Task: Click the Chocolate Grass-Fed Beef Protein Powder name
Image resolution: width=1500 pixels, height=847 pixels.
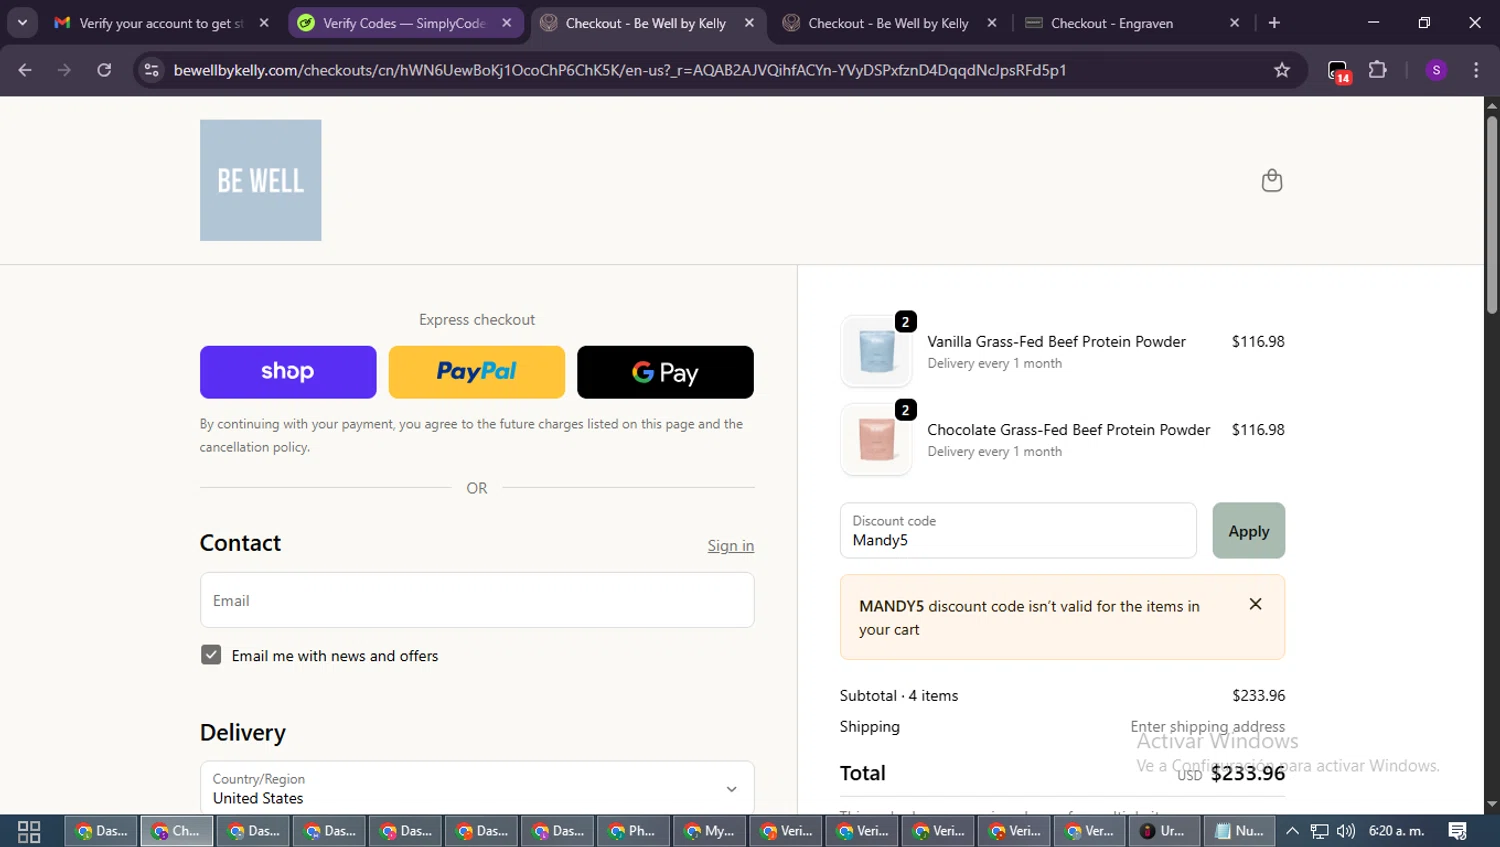Action: (1068, 430)
